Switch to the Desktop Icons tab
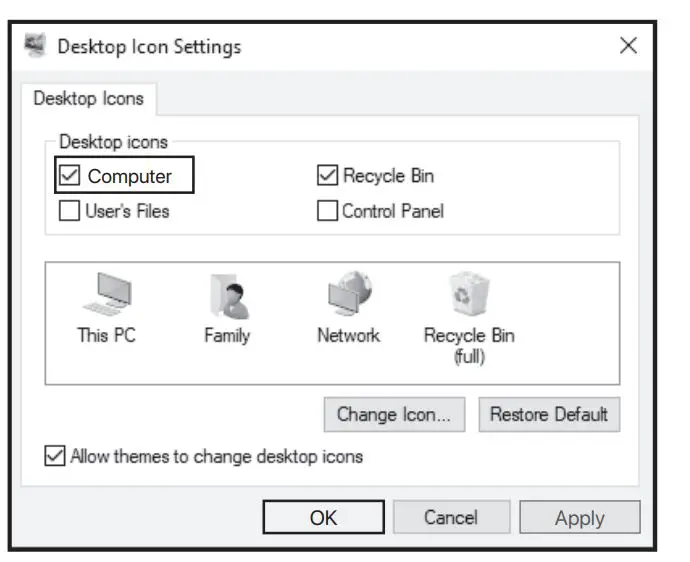The height and width of the screenshot is (562, 690). tap(88, 98)
